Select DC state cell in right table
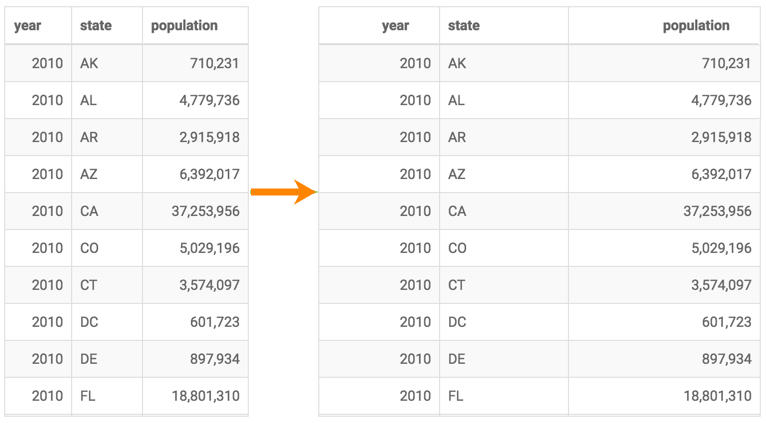Screen dimensions: 766x423 (x=457, y=322)
